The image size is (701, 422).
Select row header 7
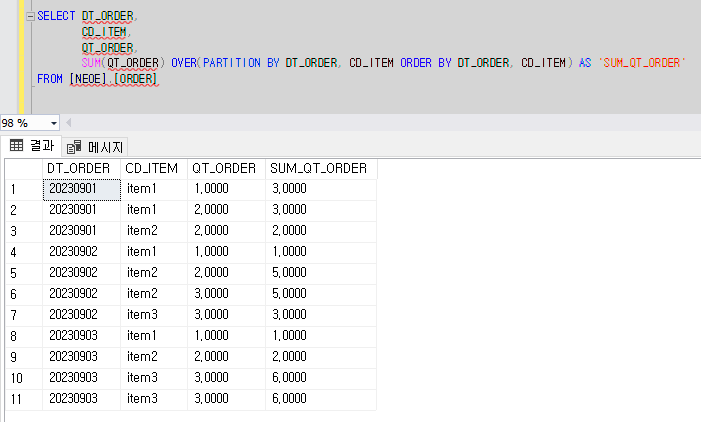click(24, 316)
